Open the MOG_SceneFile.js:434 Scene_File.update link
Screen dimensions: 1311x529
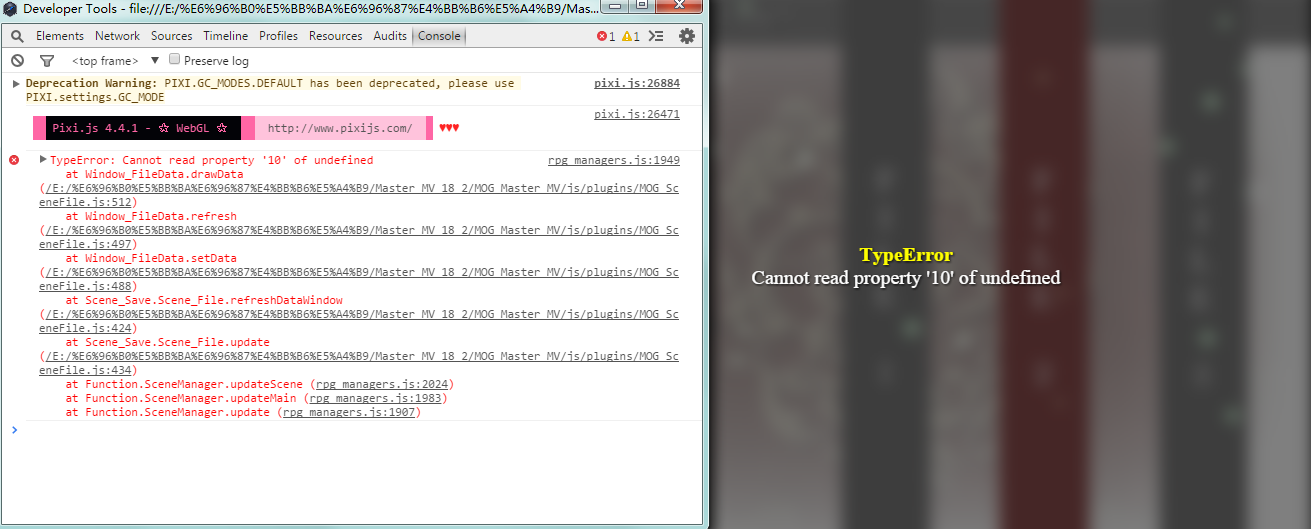click(x=360, y=363)
